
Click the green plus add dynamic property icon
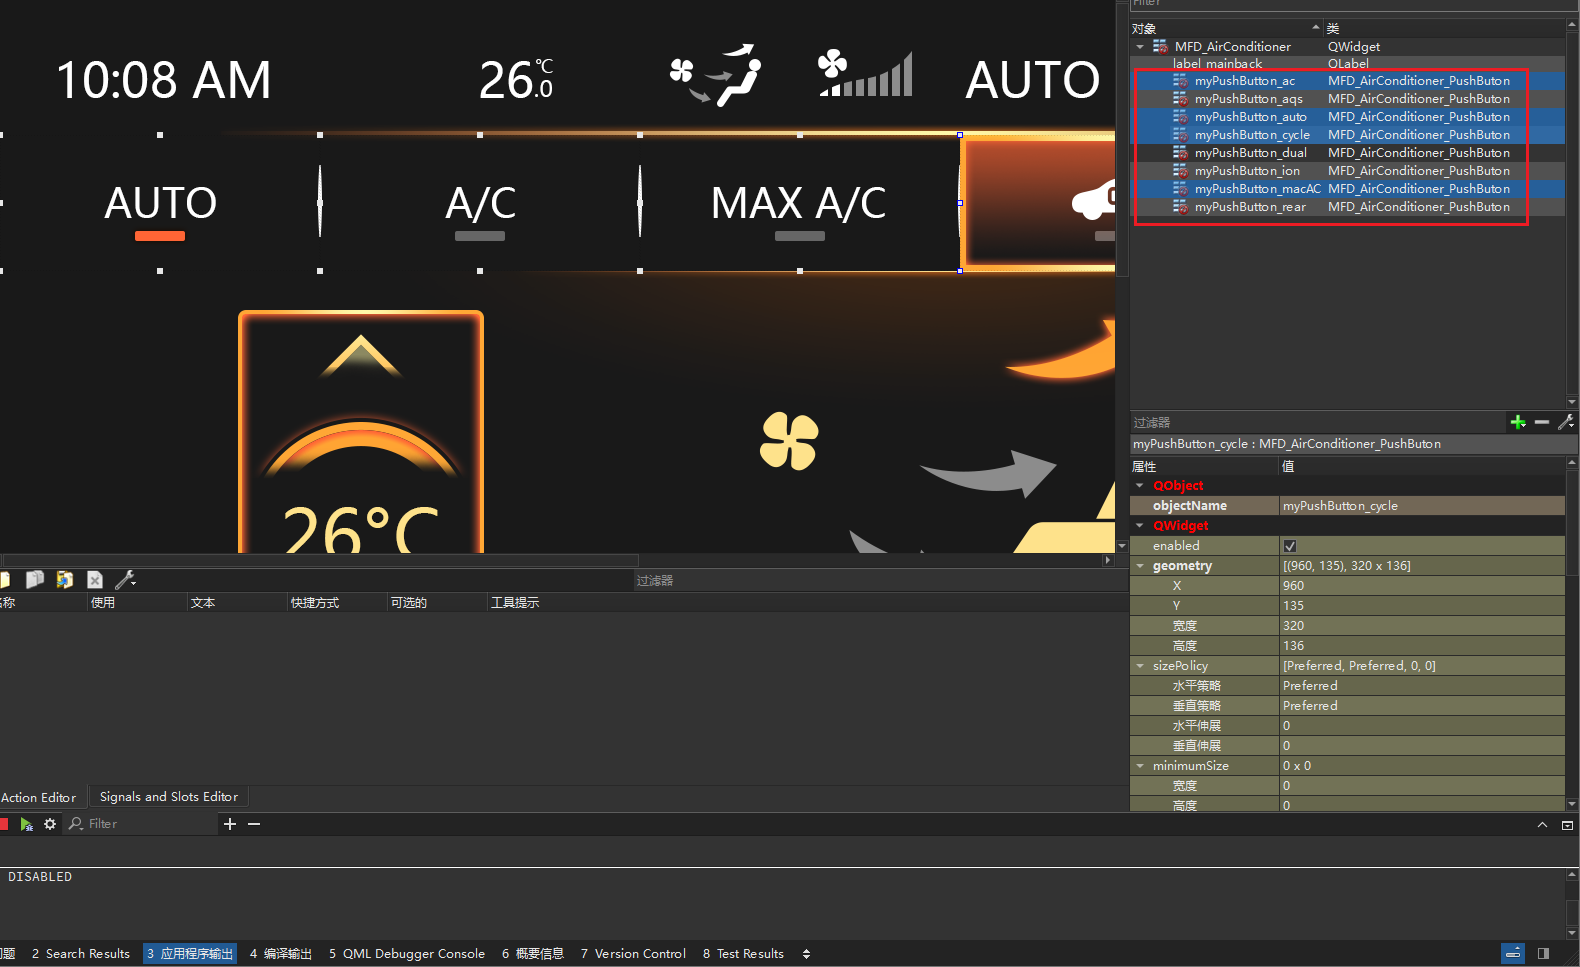coord(1518,422)
